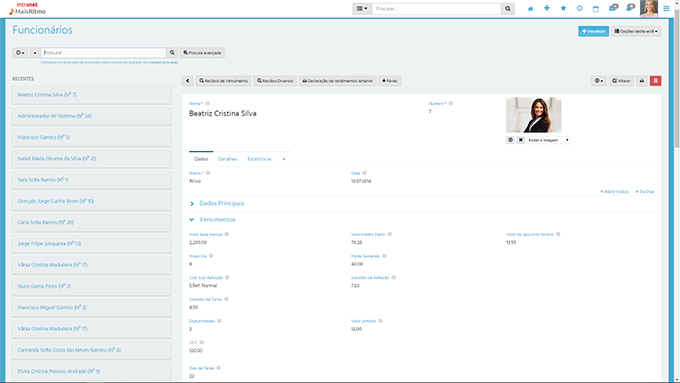The height and width of the screenshot is (383, 680).
Task: Click Abrir todos link
Action: pyautogui.click(x=614, y=191)
